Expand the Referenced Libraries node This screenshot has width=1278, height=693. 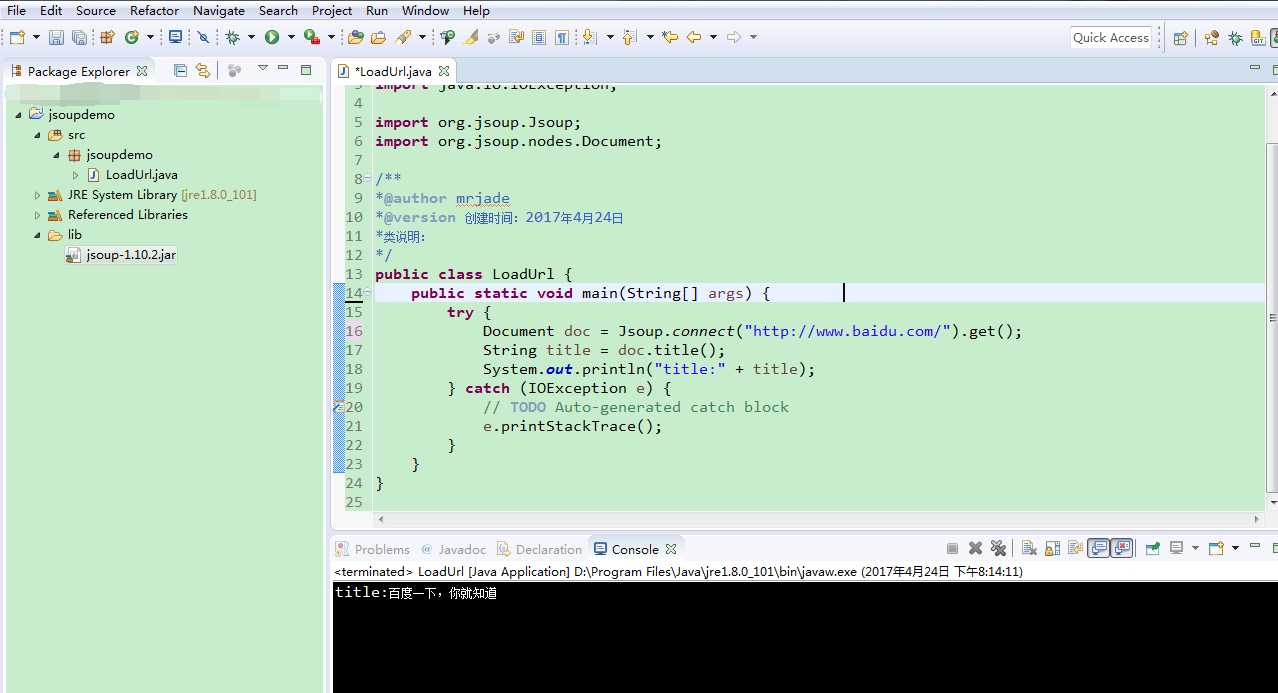(37, 215)
